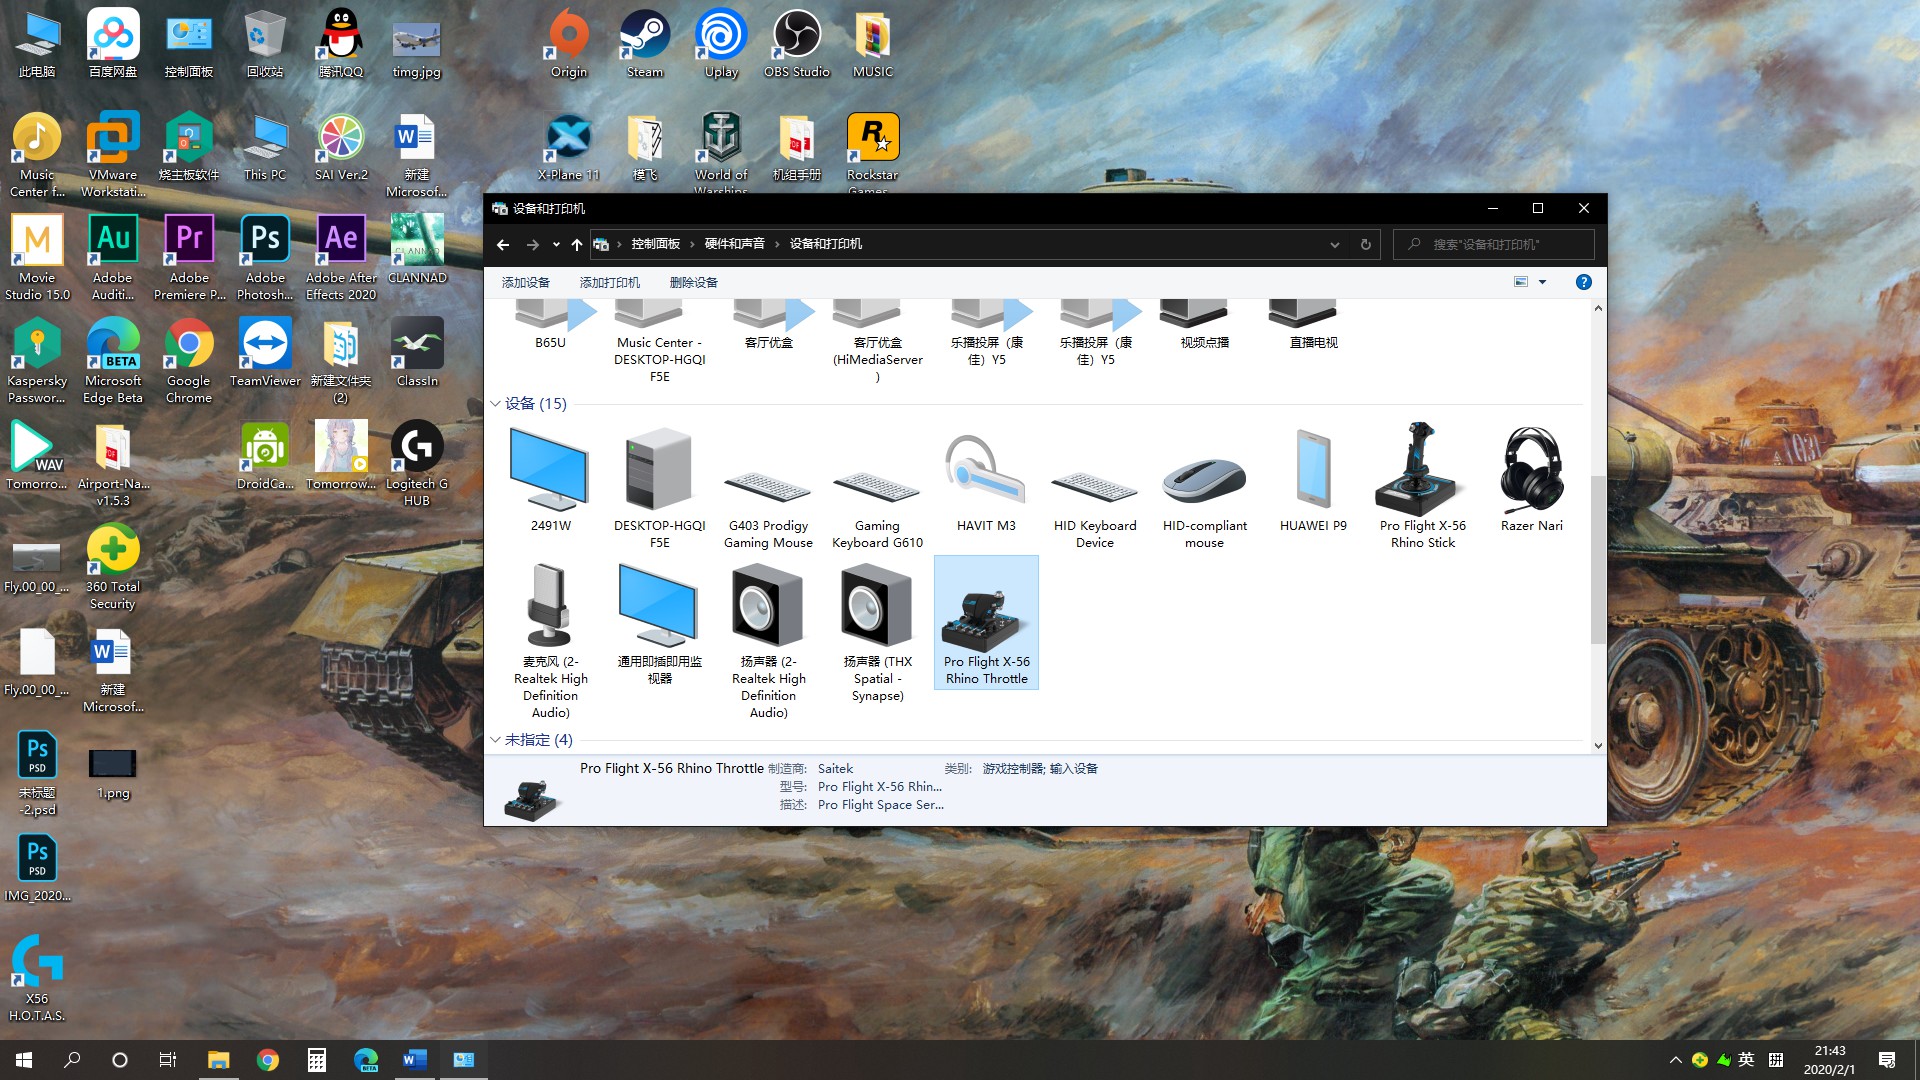Click 添加打印机 in the command bar
1920x1080 pixels.
coord(609,282)
